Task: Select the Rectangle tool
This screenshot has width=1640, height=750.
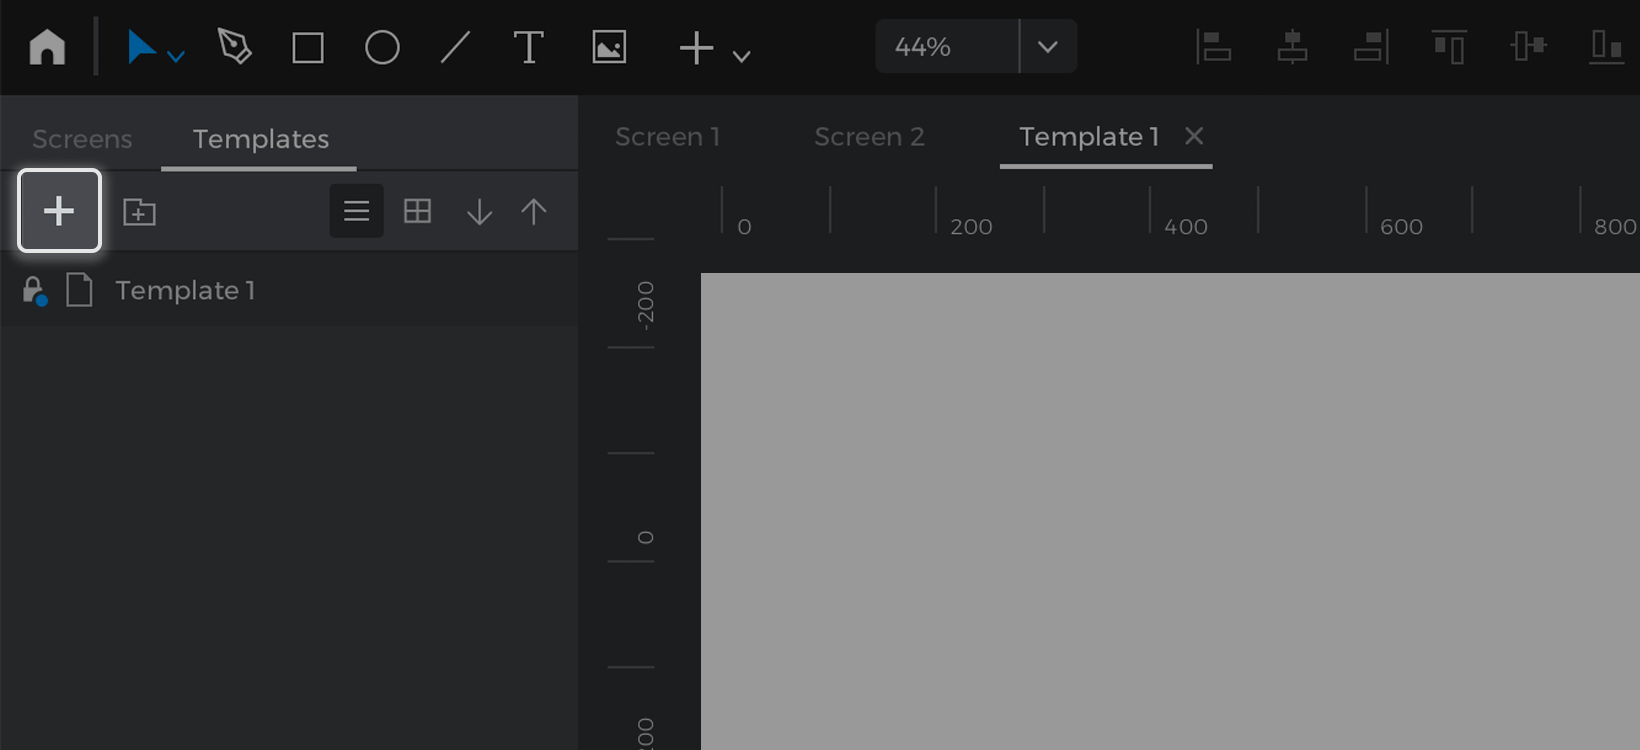Action: click(308, 48)
